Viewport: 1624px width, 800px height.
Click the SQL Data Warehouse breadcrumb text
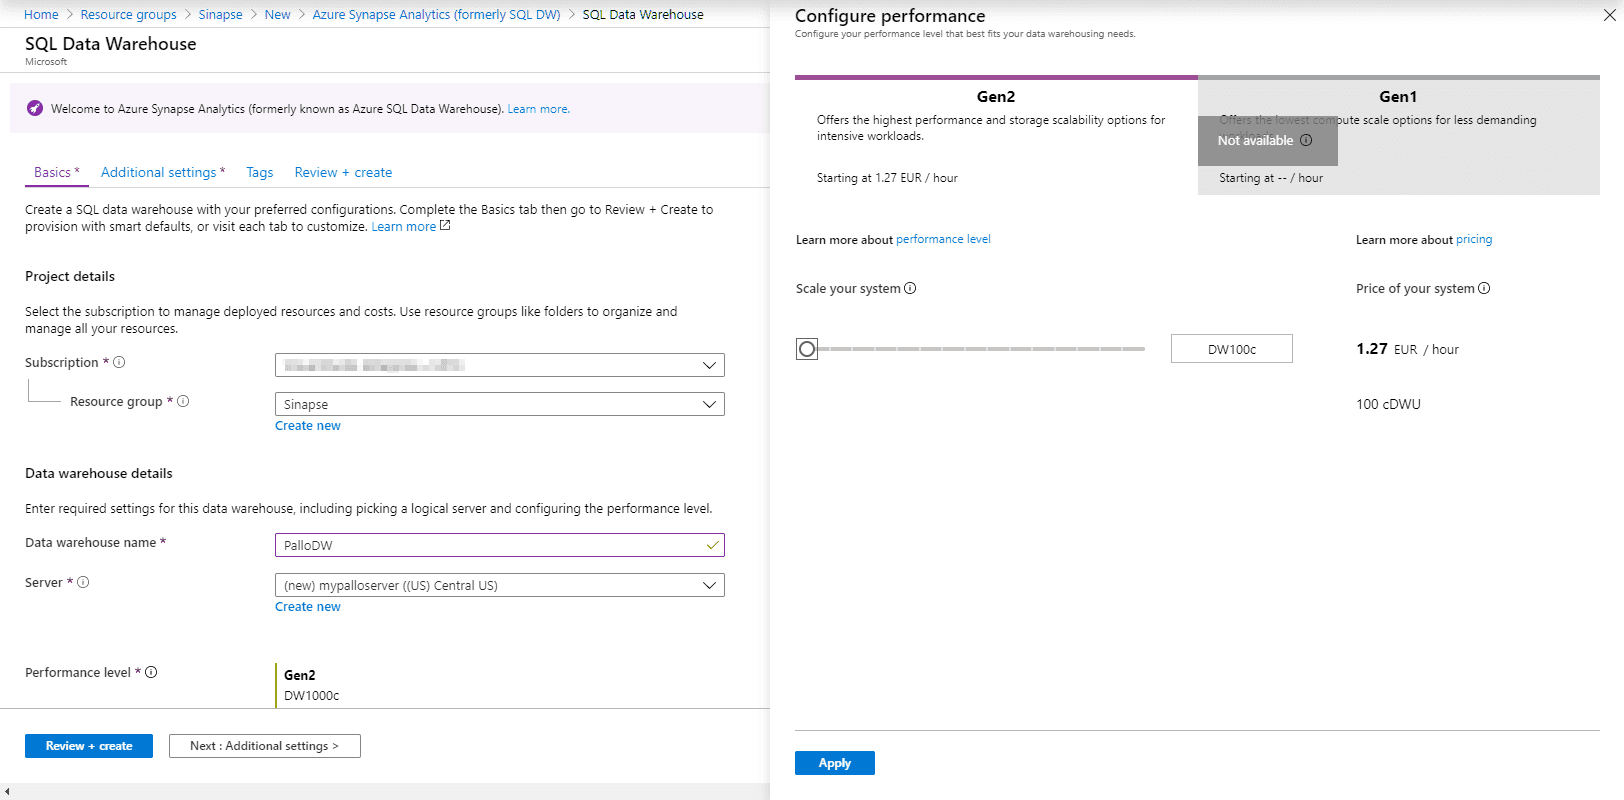point(643,14)
